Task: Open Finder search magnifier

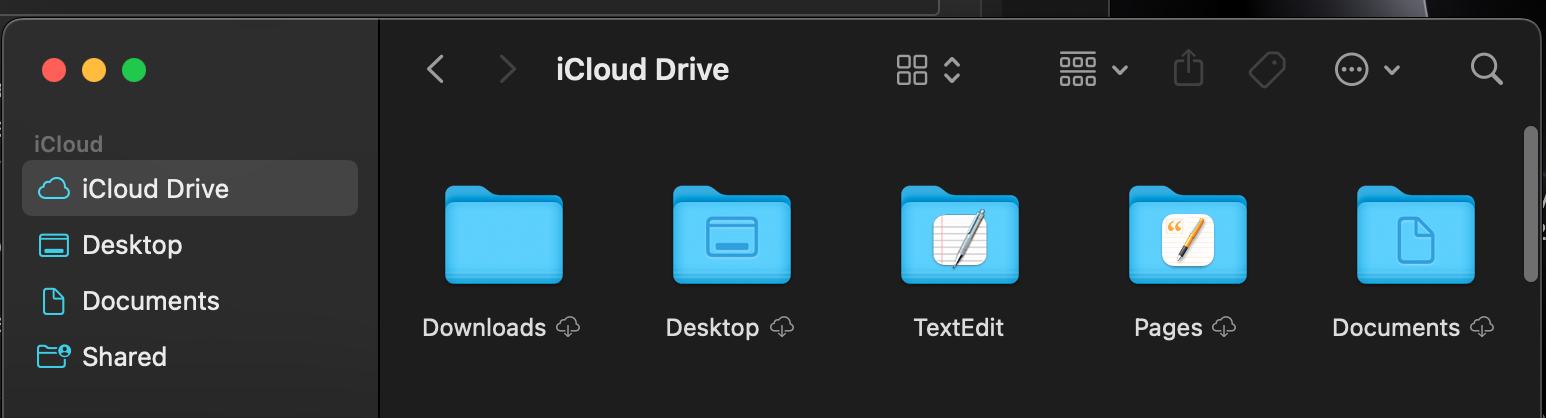Action: pos(1487,69)
